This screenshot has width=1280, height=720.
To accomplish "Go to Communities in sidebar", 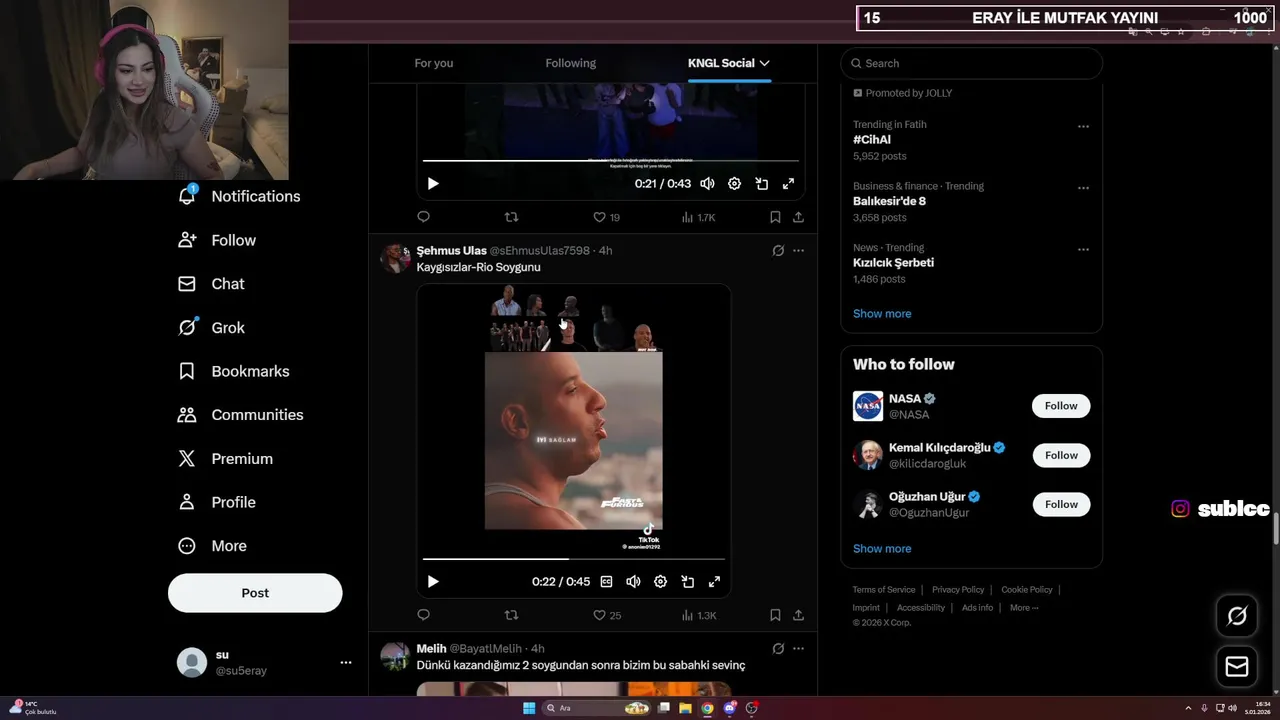I will (241, 415).
